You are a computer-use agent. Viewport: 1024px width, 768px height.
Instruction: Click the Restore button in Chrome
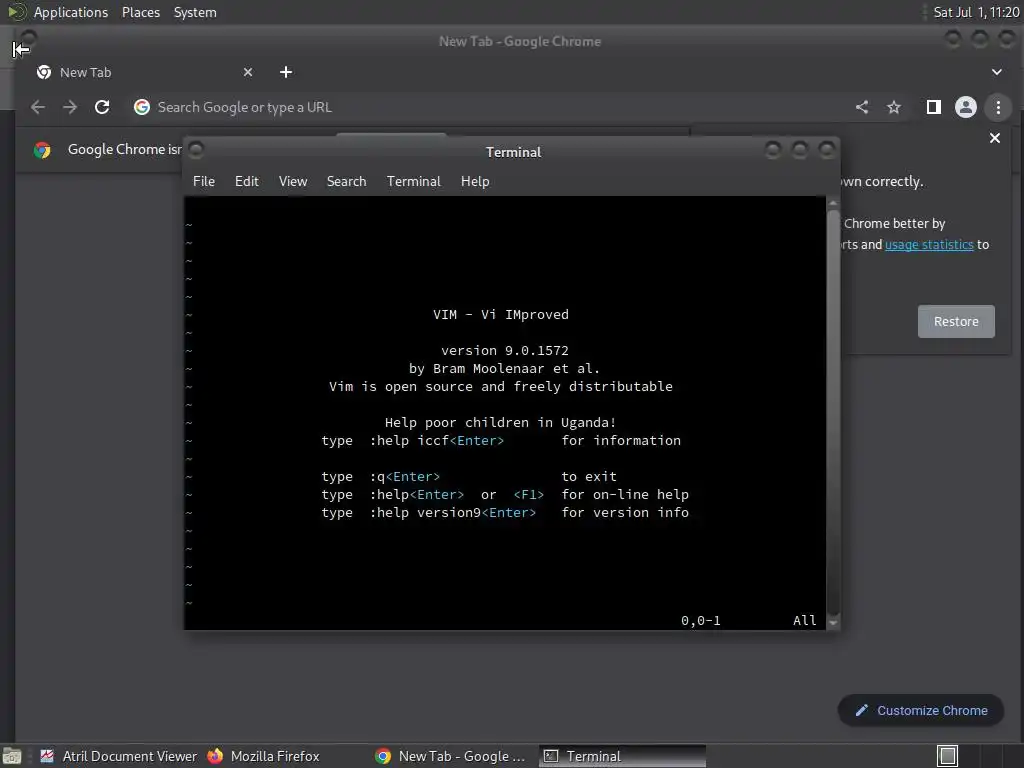tap(956, 321)
